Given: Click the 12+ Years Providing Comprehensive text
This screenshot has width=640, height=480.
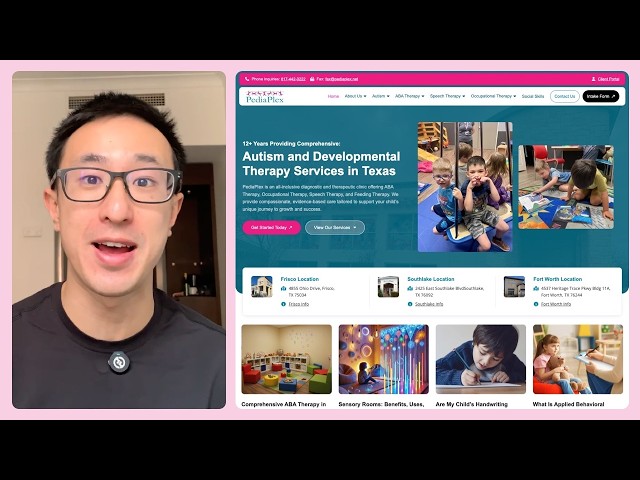Looking at the screenshot, I should click(291, 144).
